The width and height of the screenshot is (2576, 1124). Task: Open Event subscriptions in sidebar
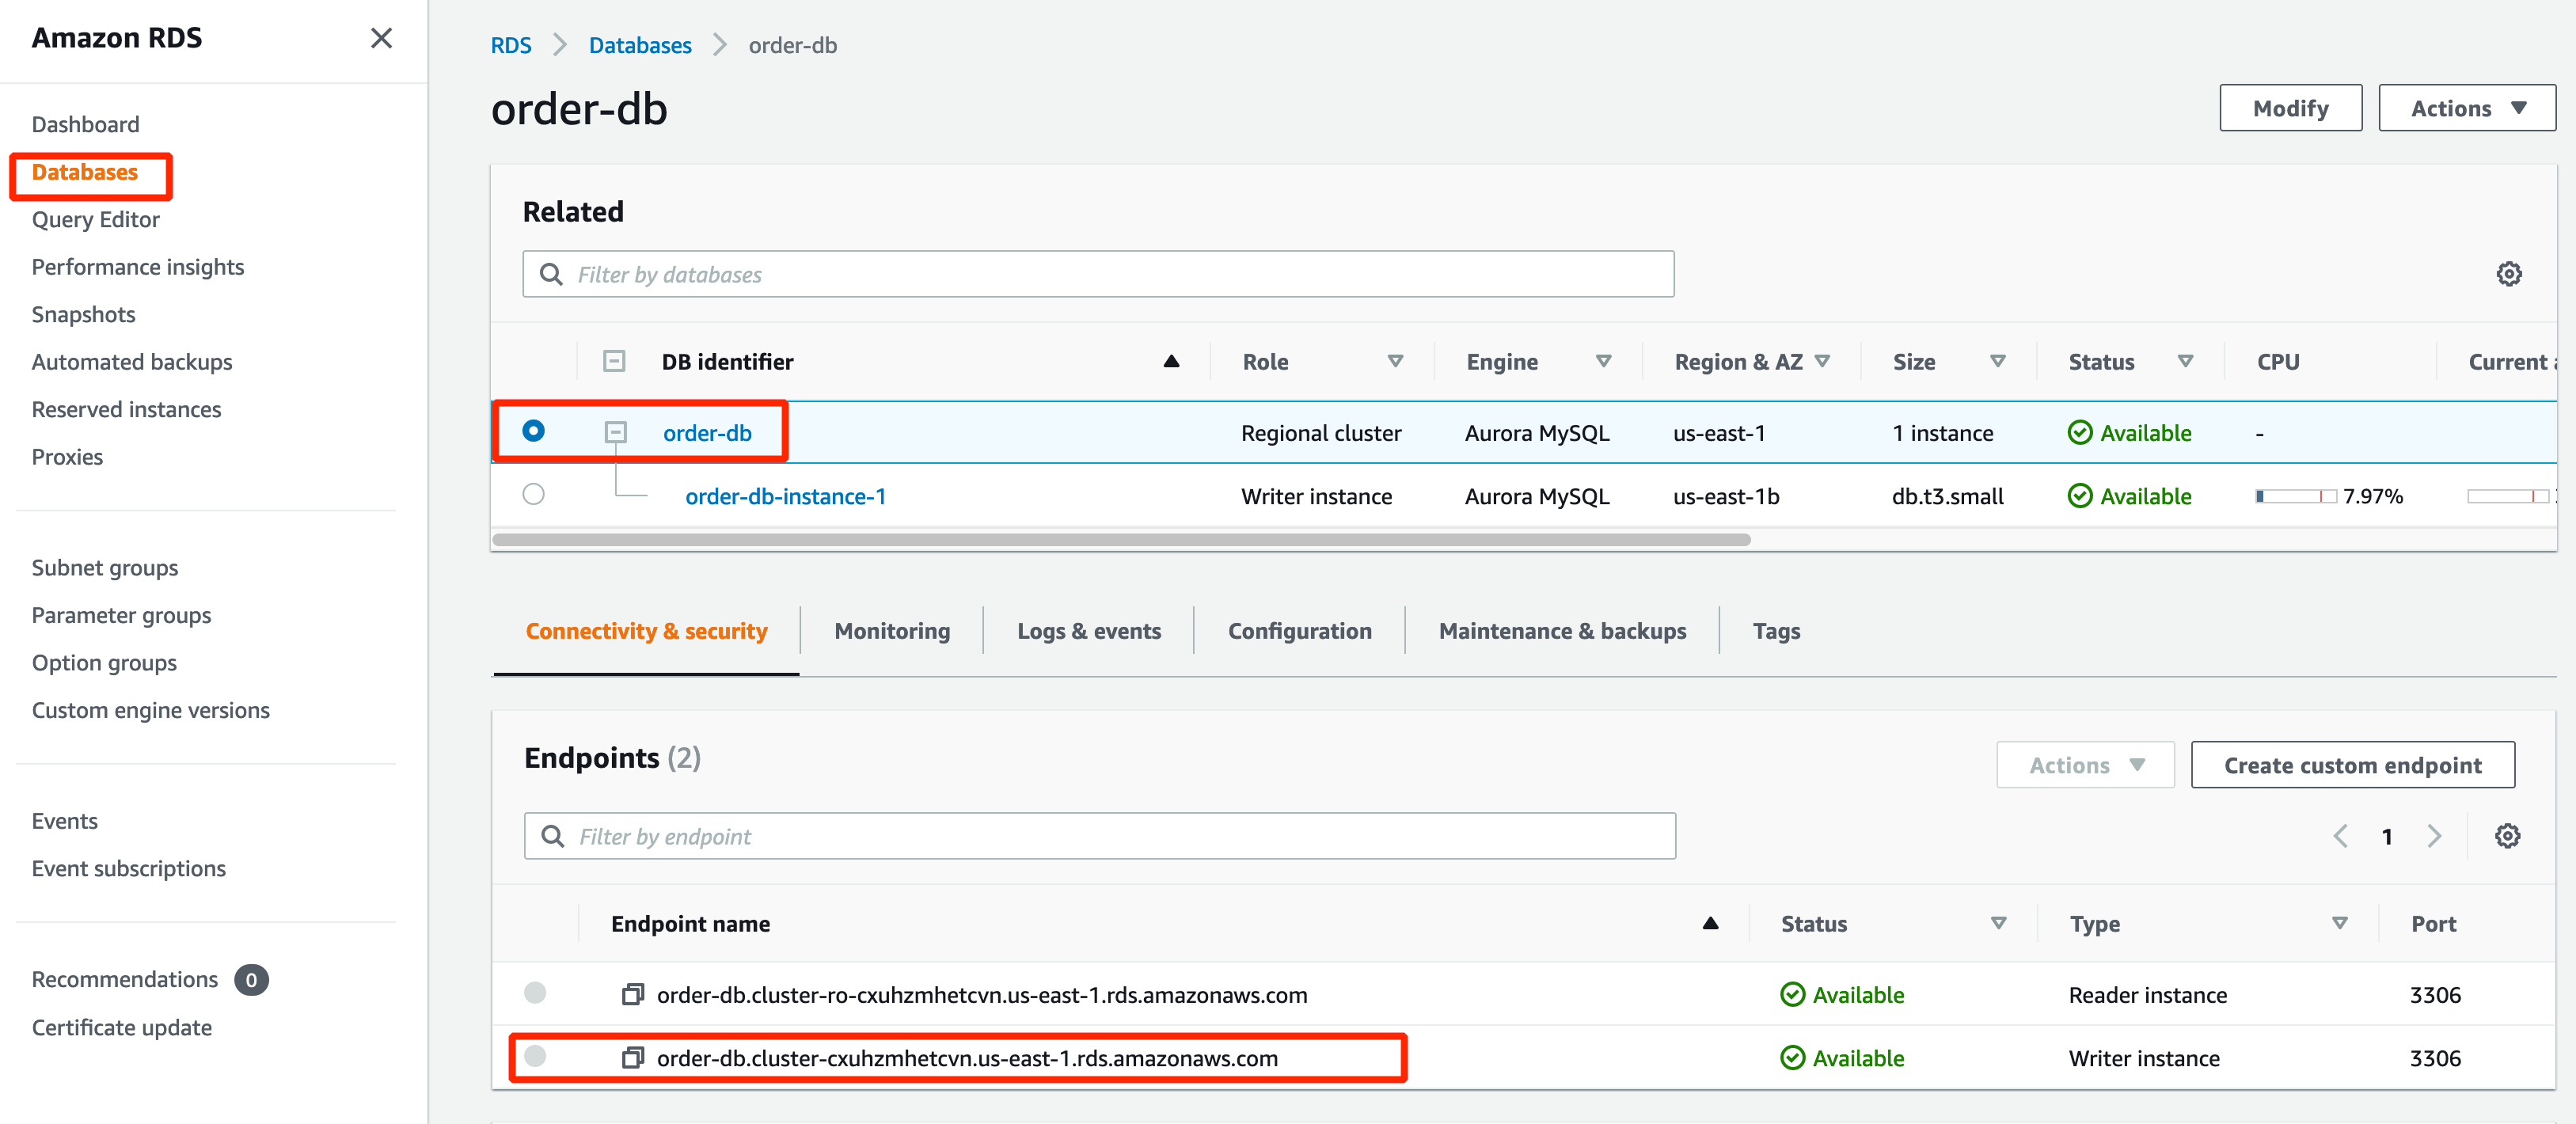[x=128, y=868]
